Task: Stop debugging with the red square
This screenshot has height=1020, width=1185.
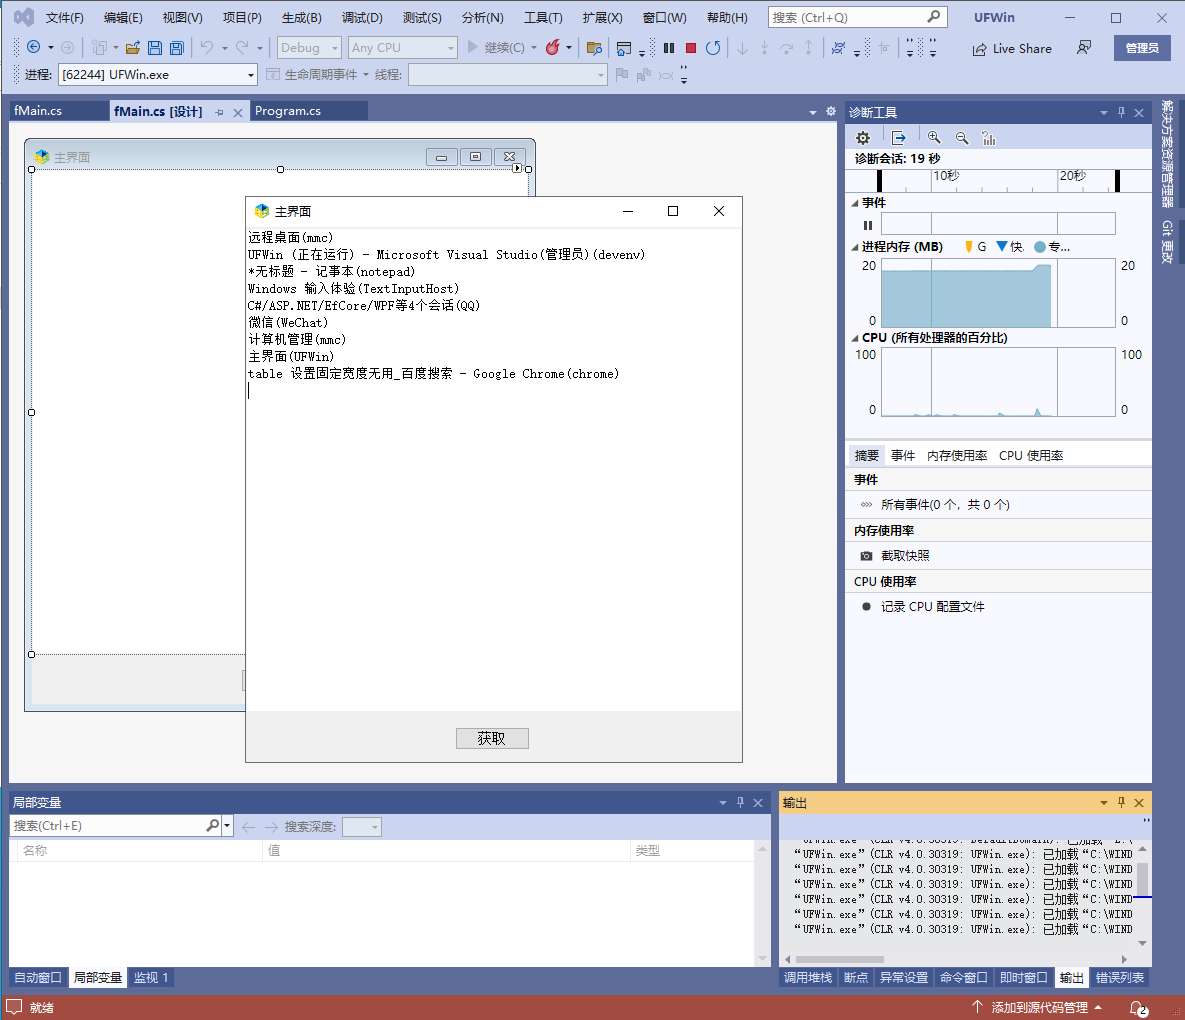Action: pyautogui.click(x=690, y=48)
